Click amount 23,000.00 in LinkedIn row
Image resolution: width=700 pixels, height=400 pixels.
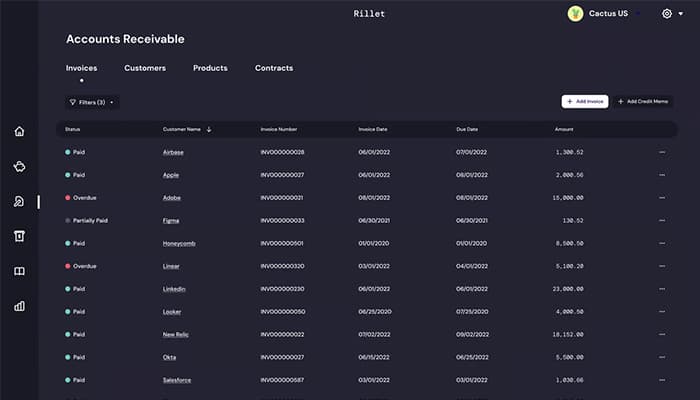pos(568,289)
